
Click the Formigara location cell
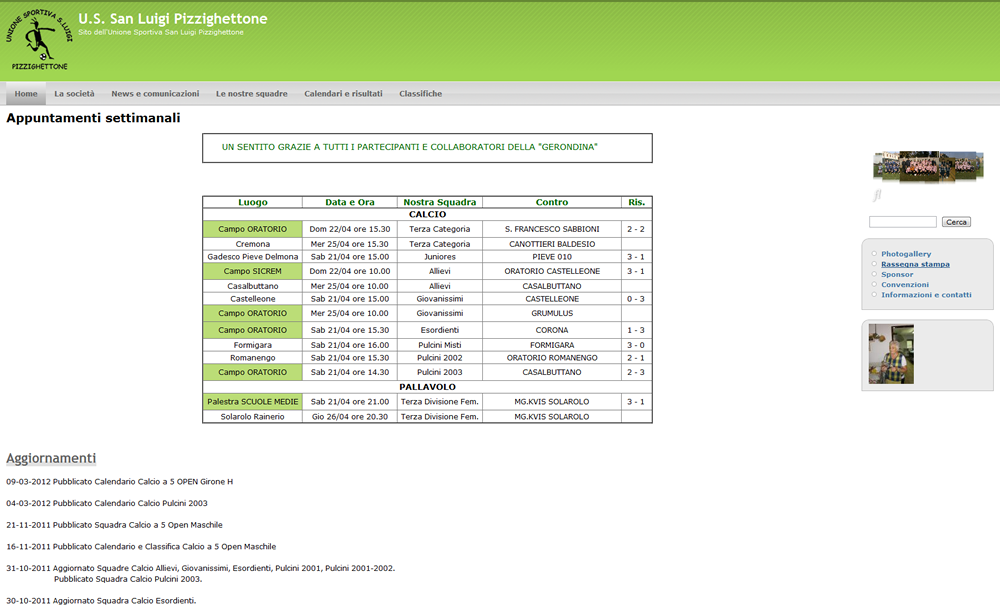point(253,345)
